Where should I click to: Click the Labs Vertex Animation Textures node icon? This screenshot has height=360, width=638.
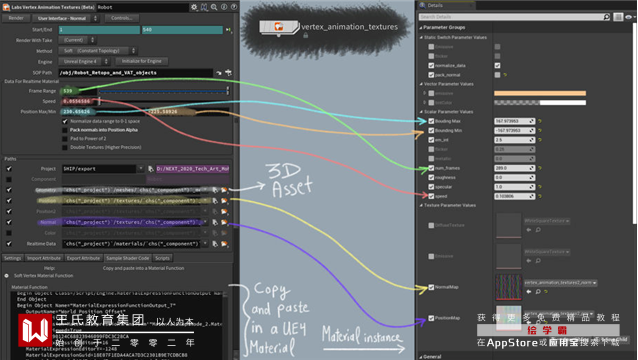(x=6, y=7)
